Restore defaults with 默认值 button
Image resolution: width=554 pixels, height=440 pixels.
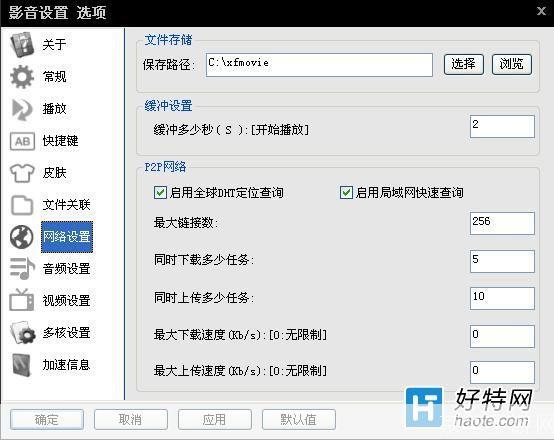299,420
